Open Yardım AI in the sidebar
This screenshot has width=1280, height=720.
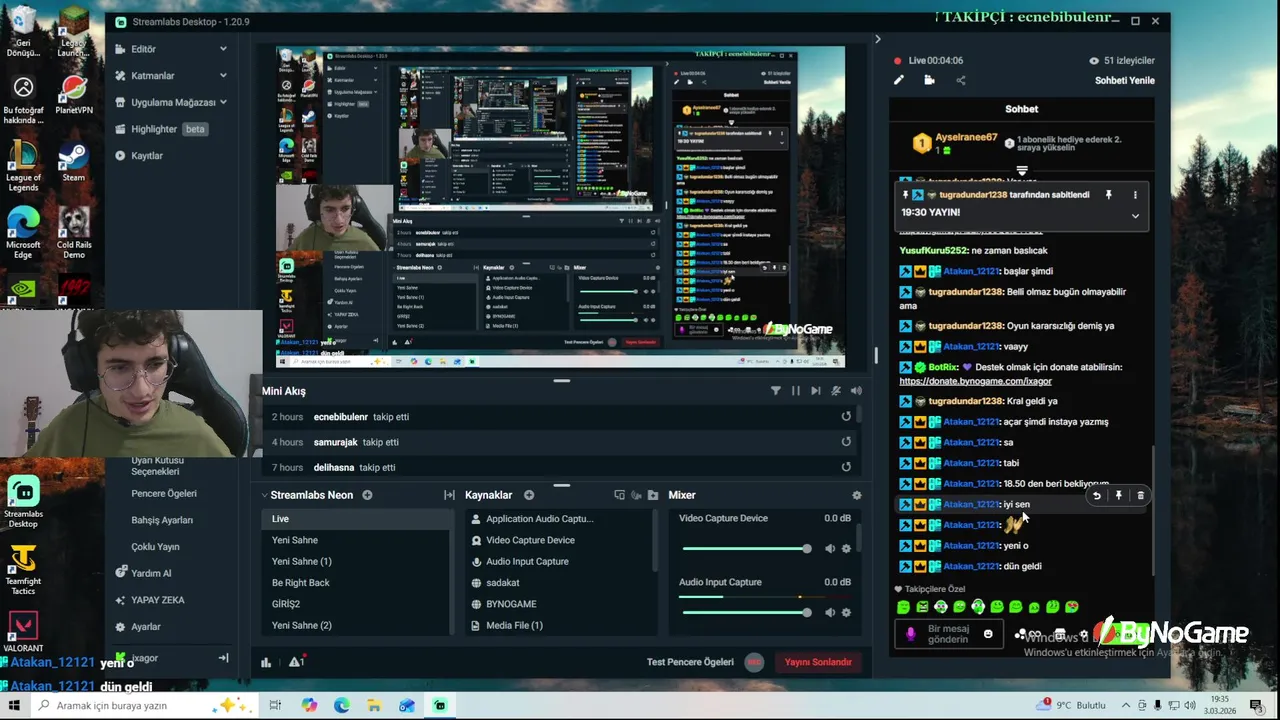[143, 573]
